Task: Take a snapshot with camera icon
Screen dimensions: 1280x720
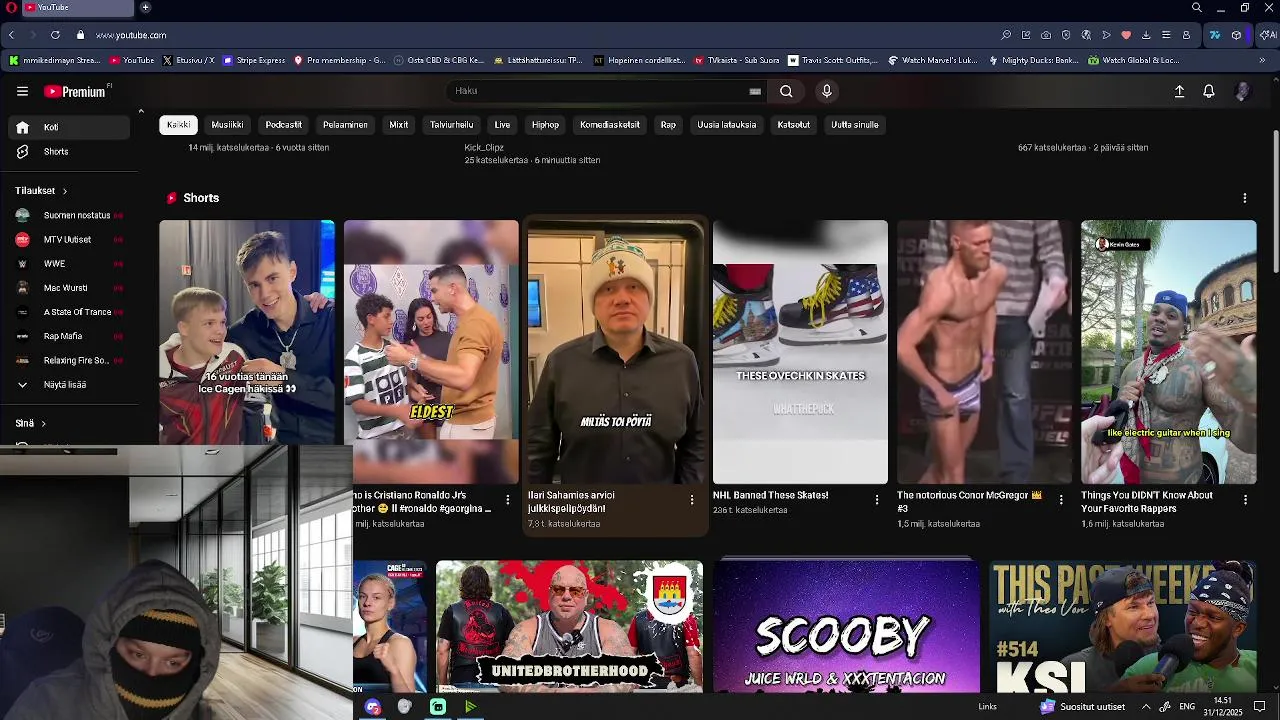Action: click(1046, 35)
